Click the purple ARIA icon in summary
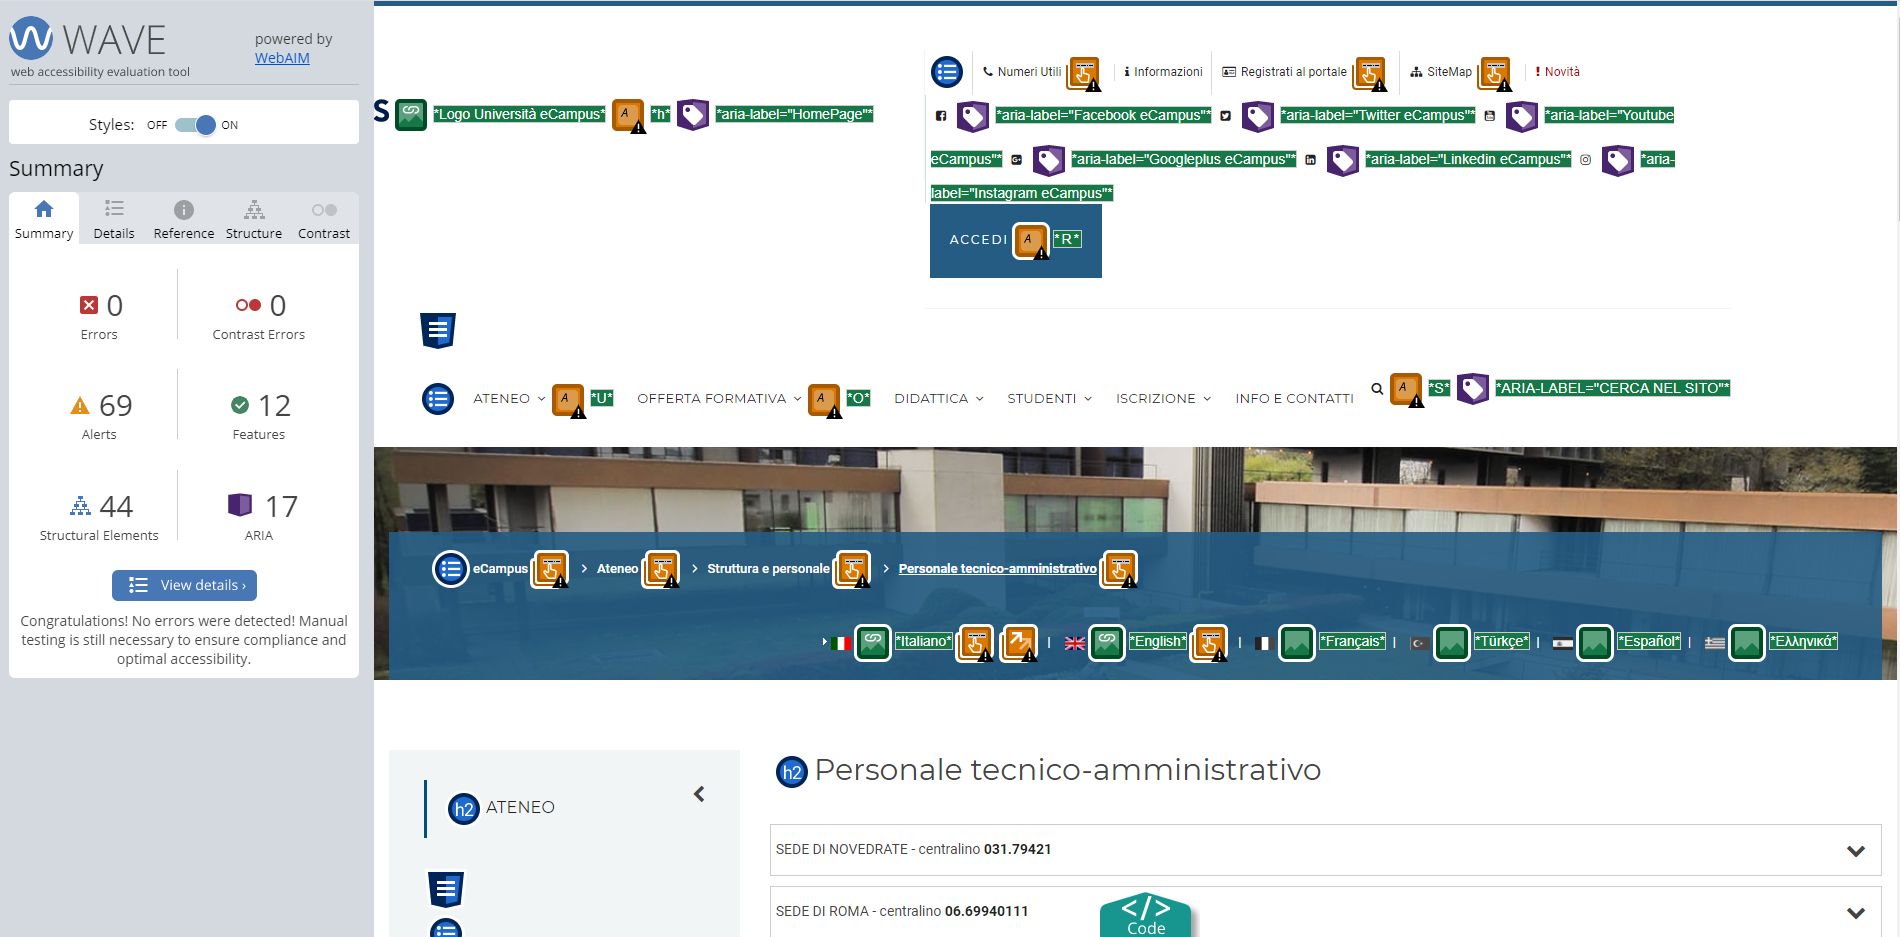Viewport: 1900px width, 937px height. coord(240,505)
